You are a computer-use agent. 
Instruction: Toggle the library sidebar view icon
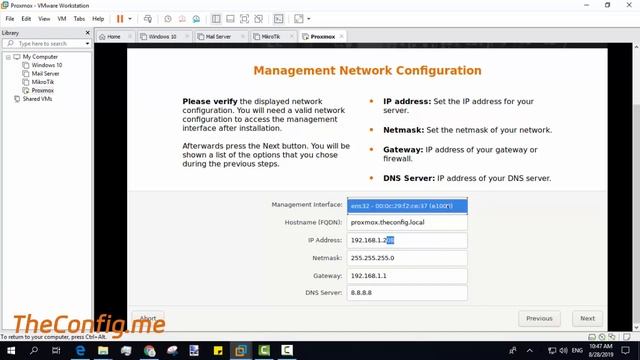(216, 19)
